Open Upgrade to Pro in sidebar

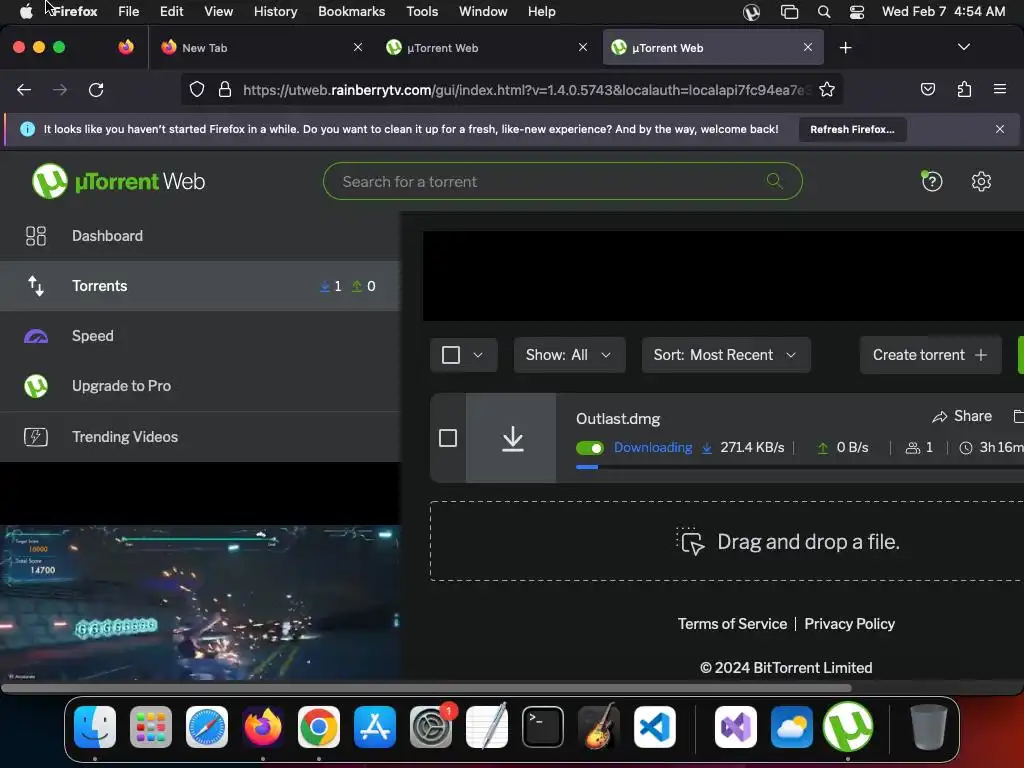200,386
